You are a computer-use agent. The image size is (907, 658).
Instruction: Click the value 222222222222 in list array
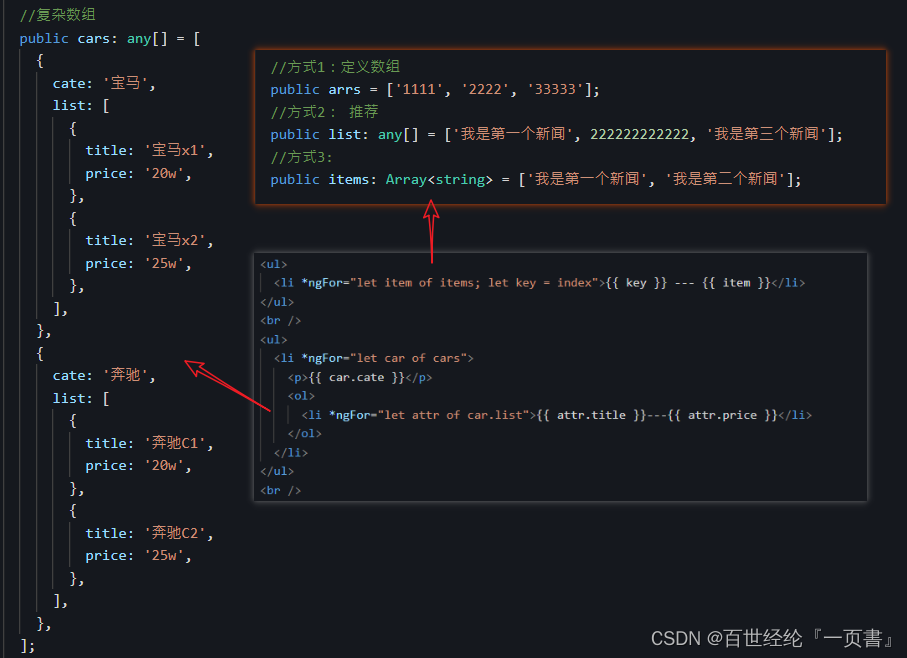[640, 134]
